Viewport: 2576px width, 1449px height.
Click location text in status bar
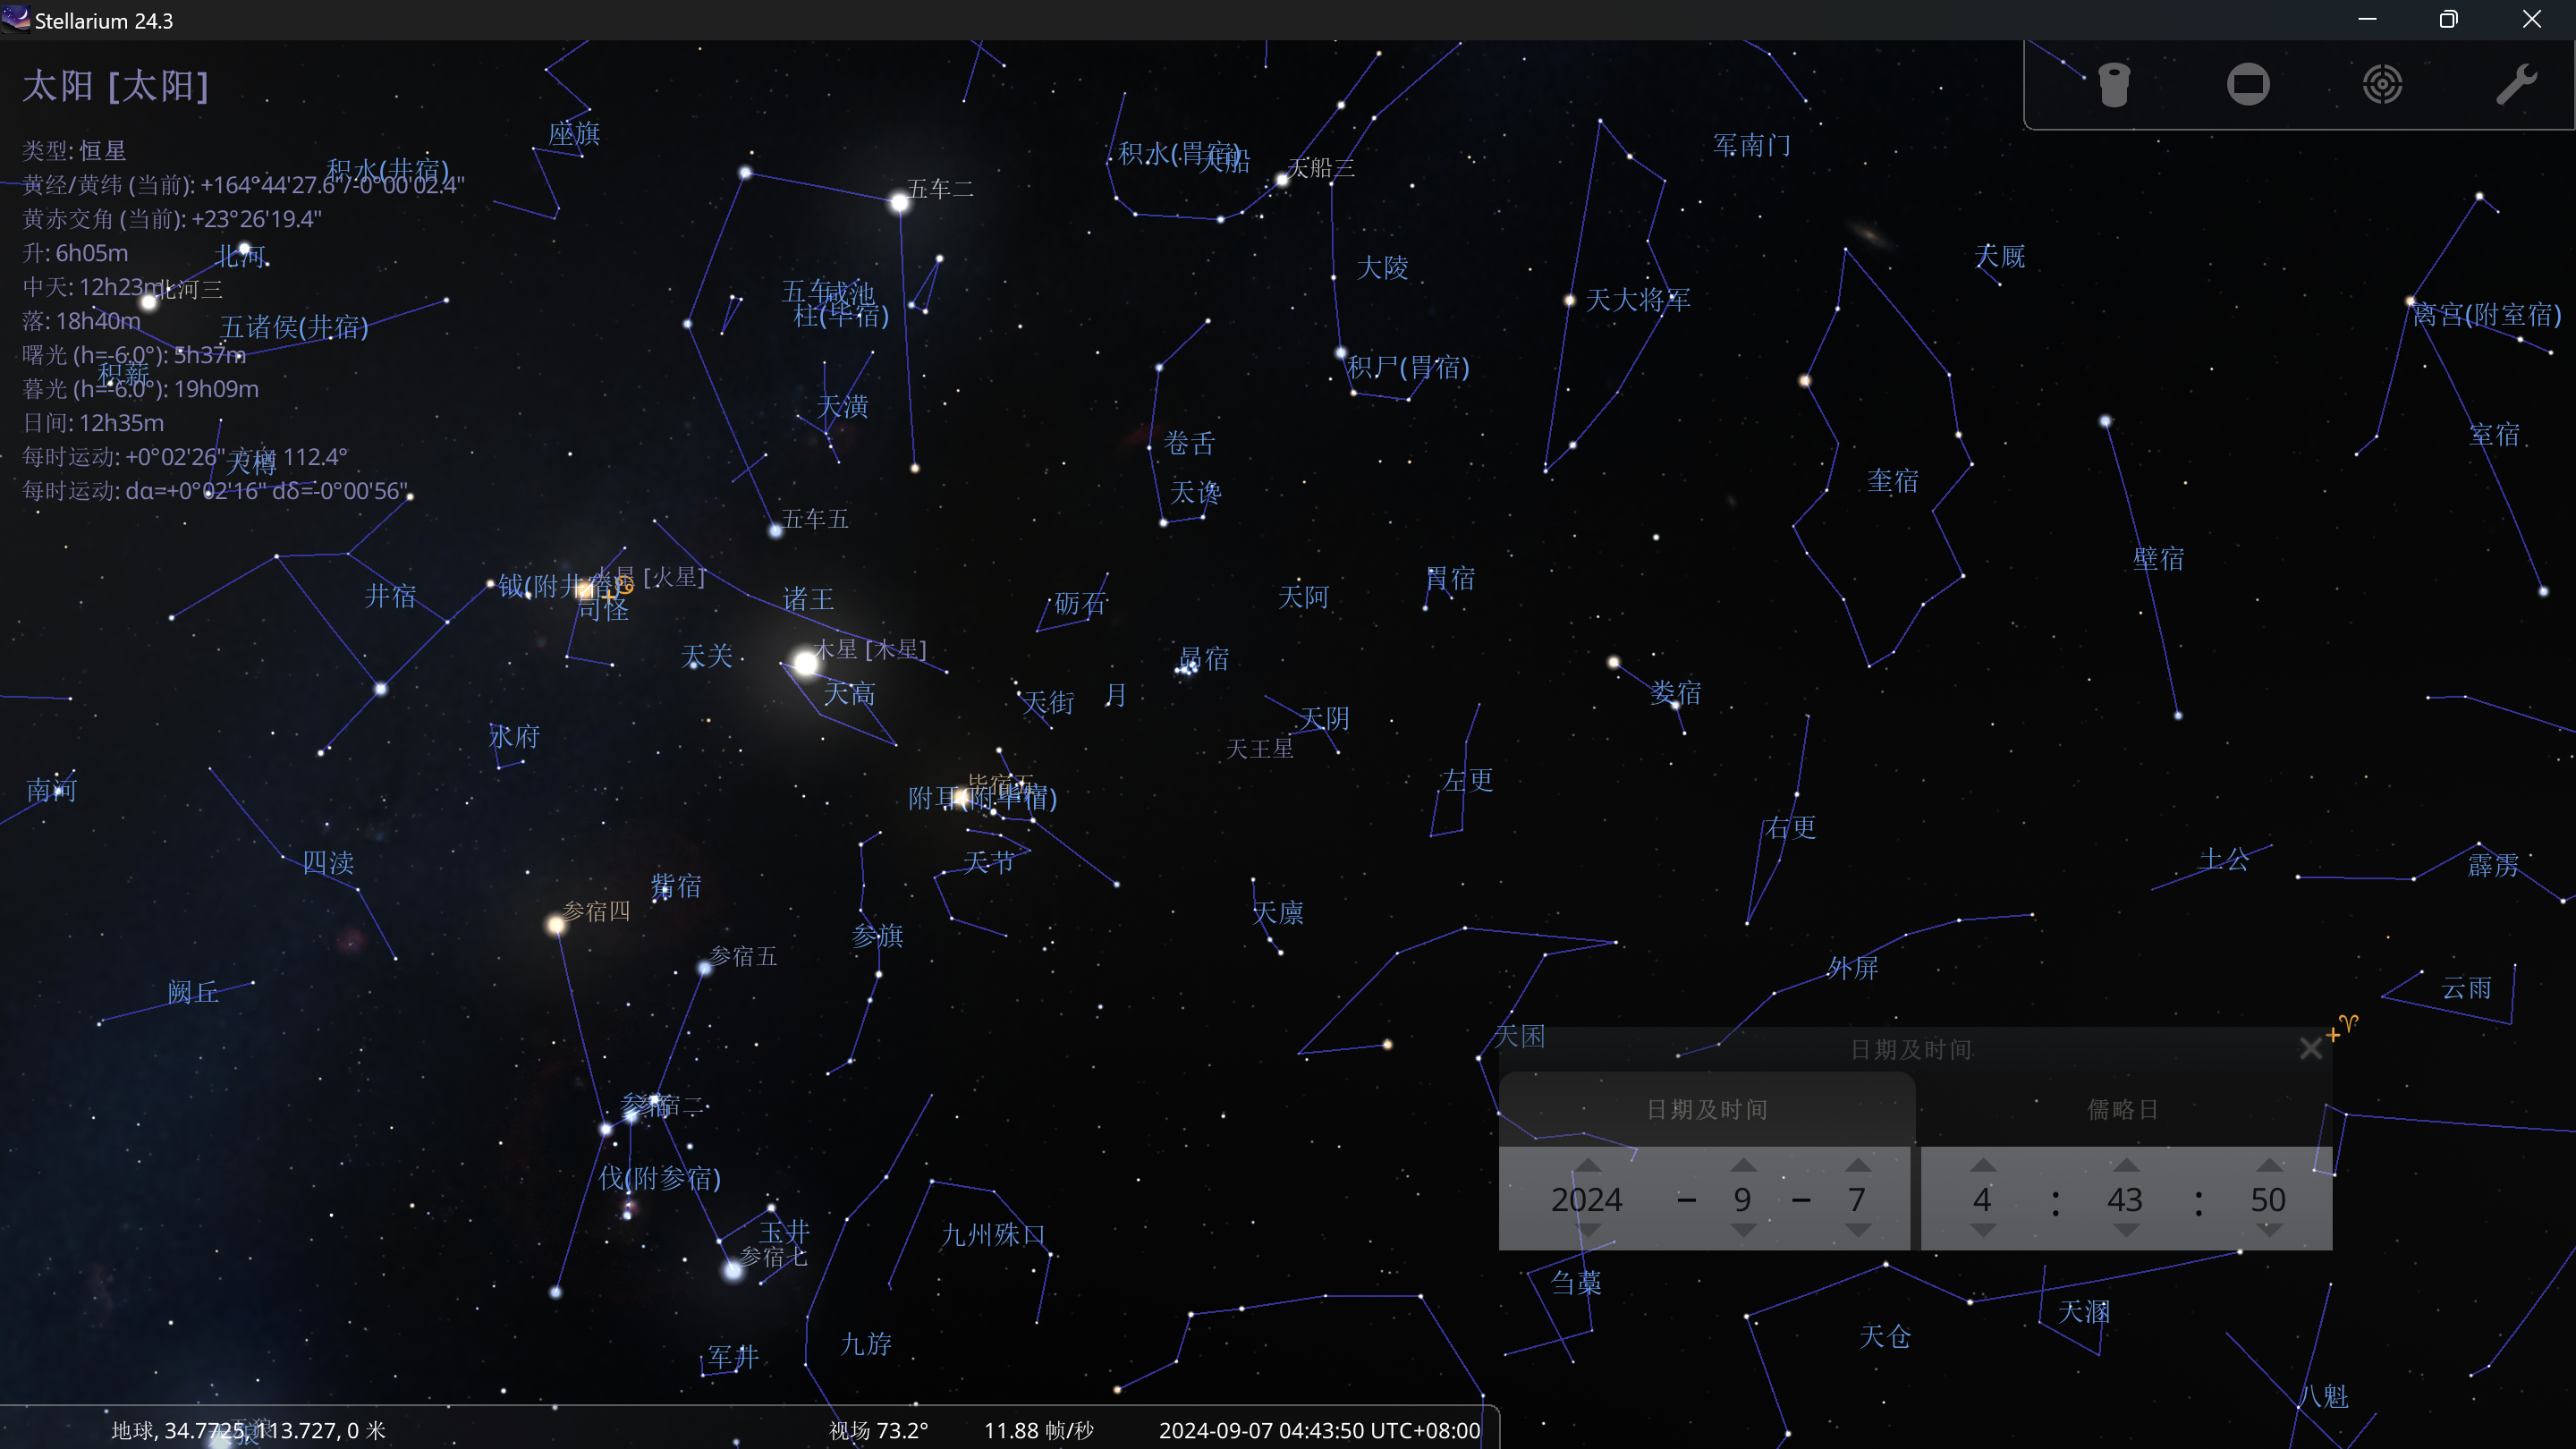coord(248,1430)
